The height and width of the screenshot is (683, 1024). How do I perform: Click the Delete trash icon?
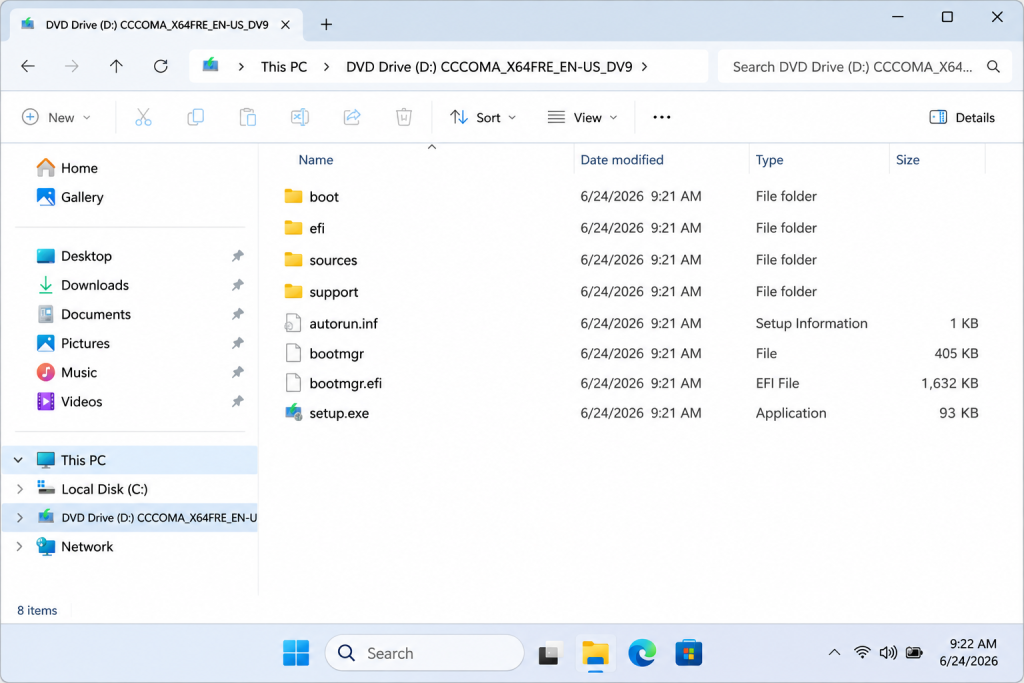tap(404, 118)
